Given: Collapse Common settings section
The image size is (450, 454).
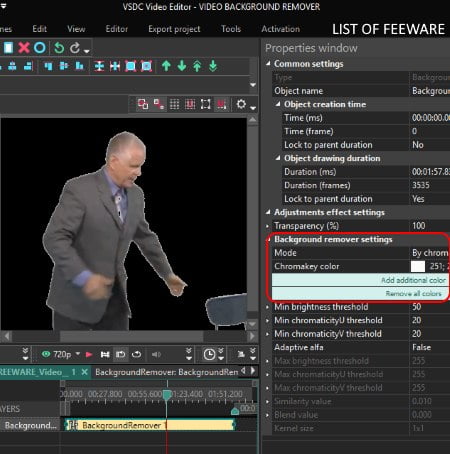Looking at the screenshot, I should pyautogui.click(x=268, y=63).
